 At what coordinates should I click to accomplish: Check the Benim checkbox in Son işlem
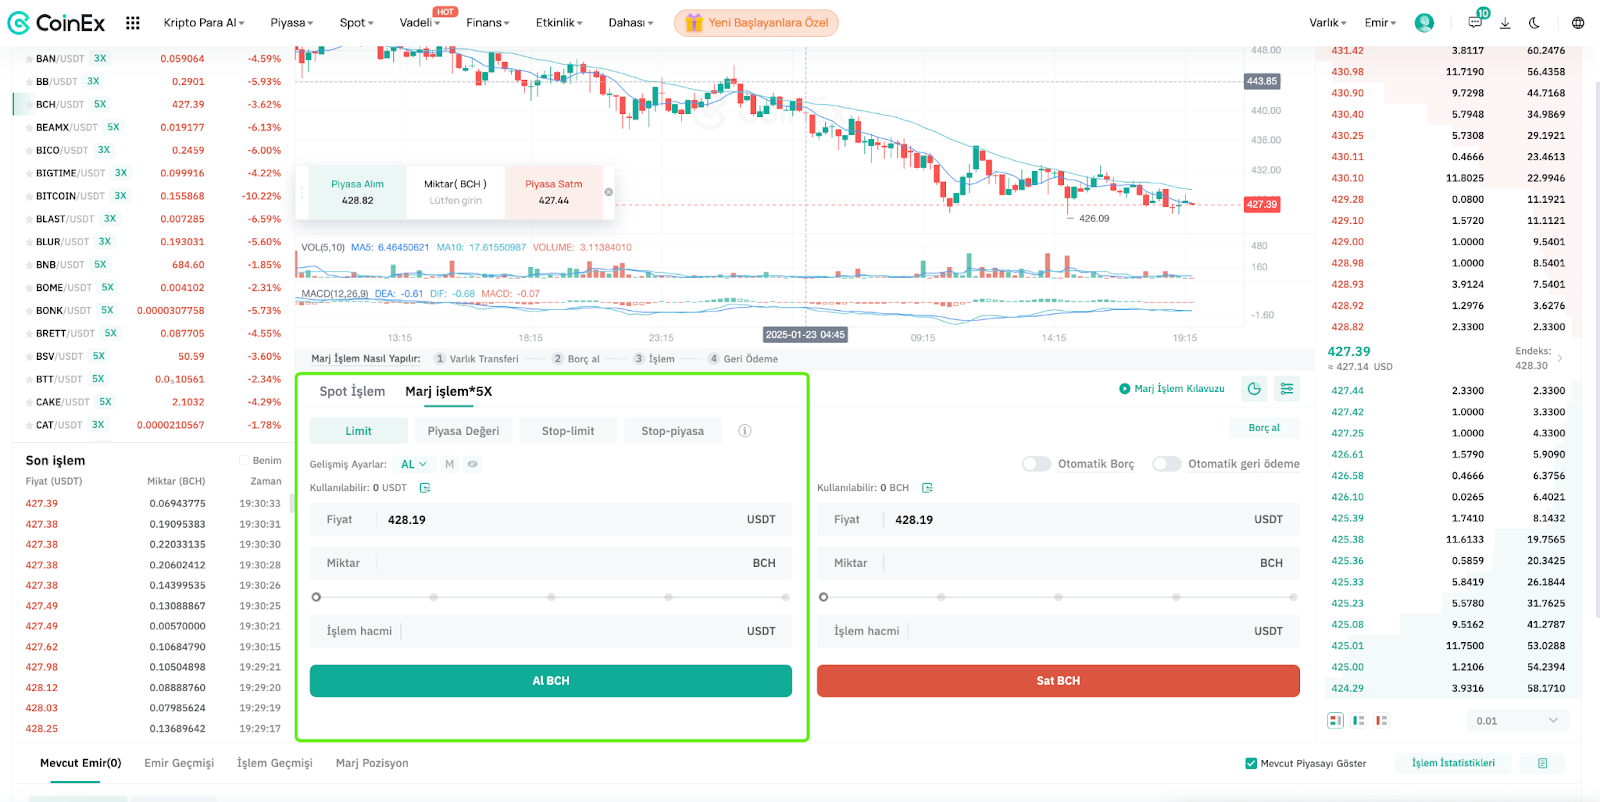244,461
